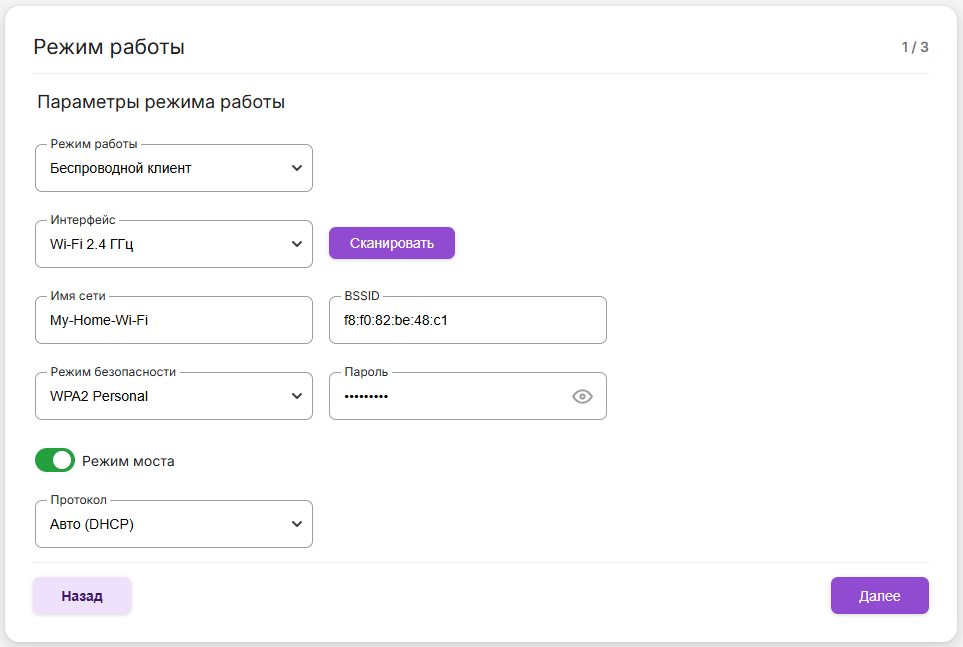The height and width of the screenshot is (647, 963).
Task: Click the chevron arrow in Режим безопасности
Action: (x=296, y=397)
